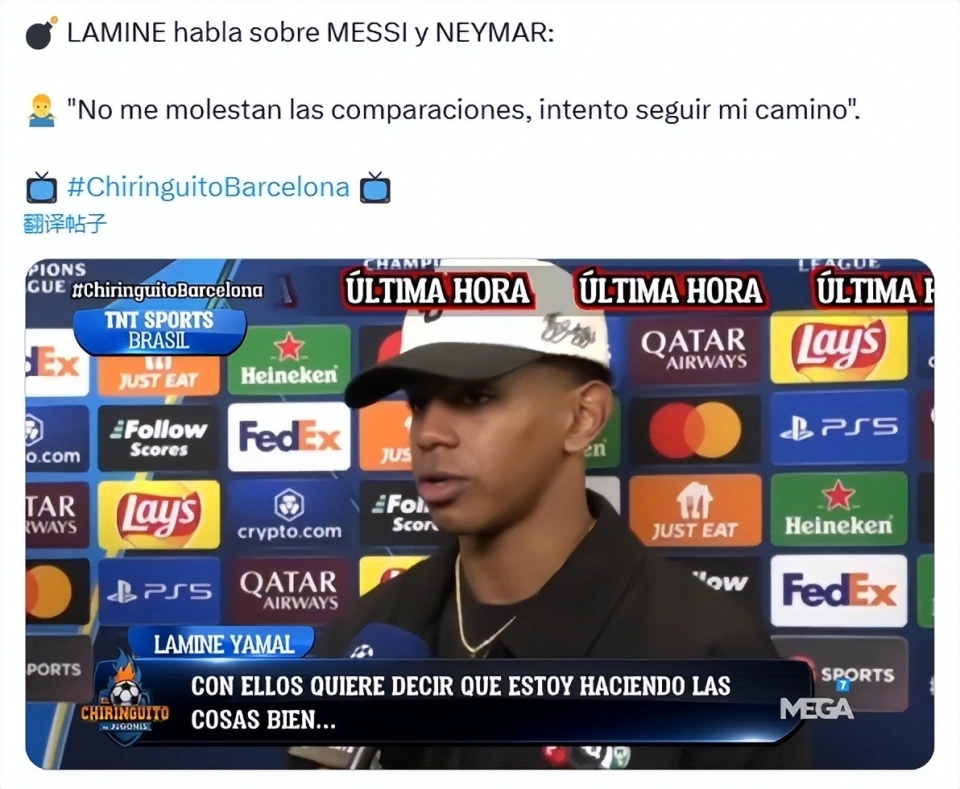Click the TV emoji before the hashtag

42,187
